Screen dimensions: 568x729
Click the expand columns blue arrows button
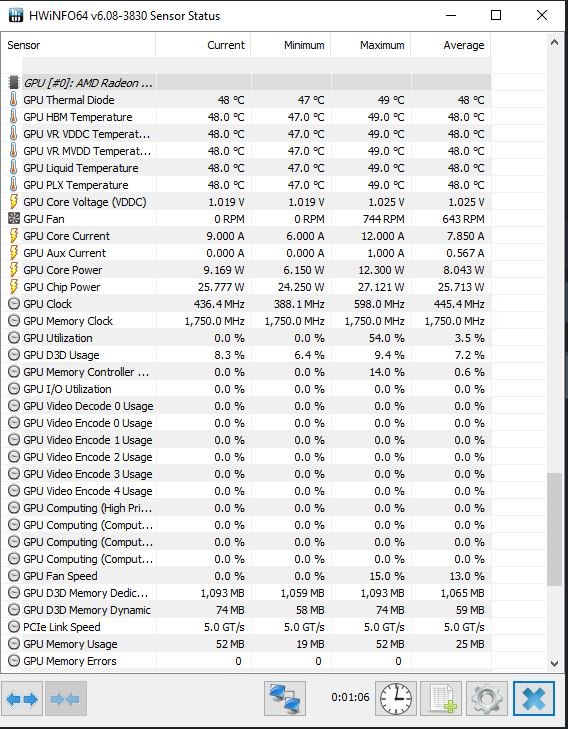click(x=22, y=698)
